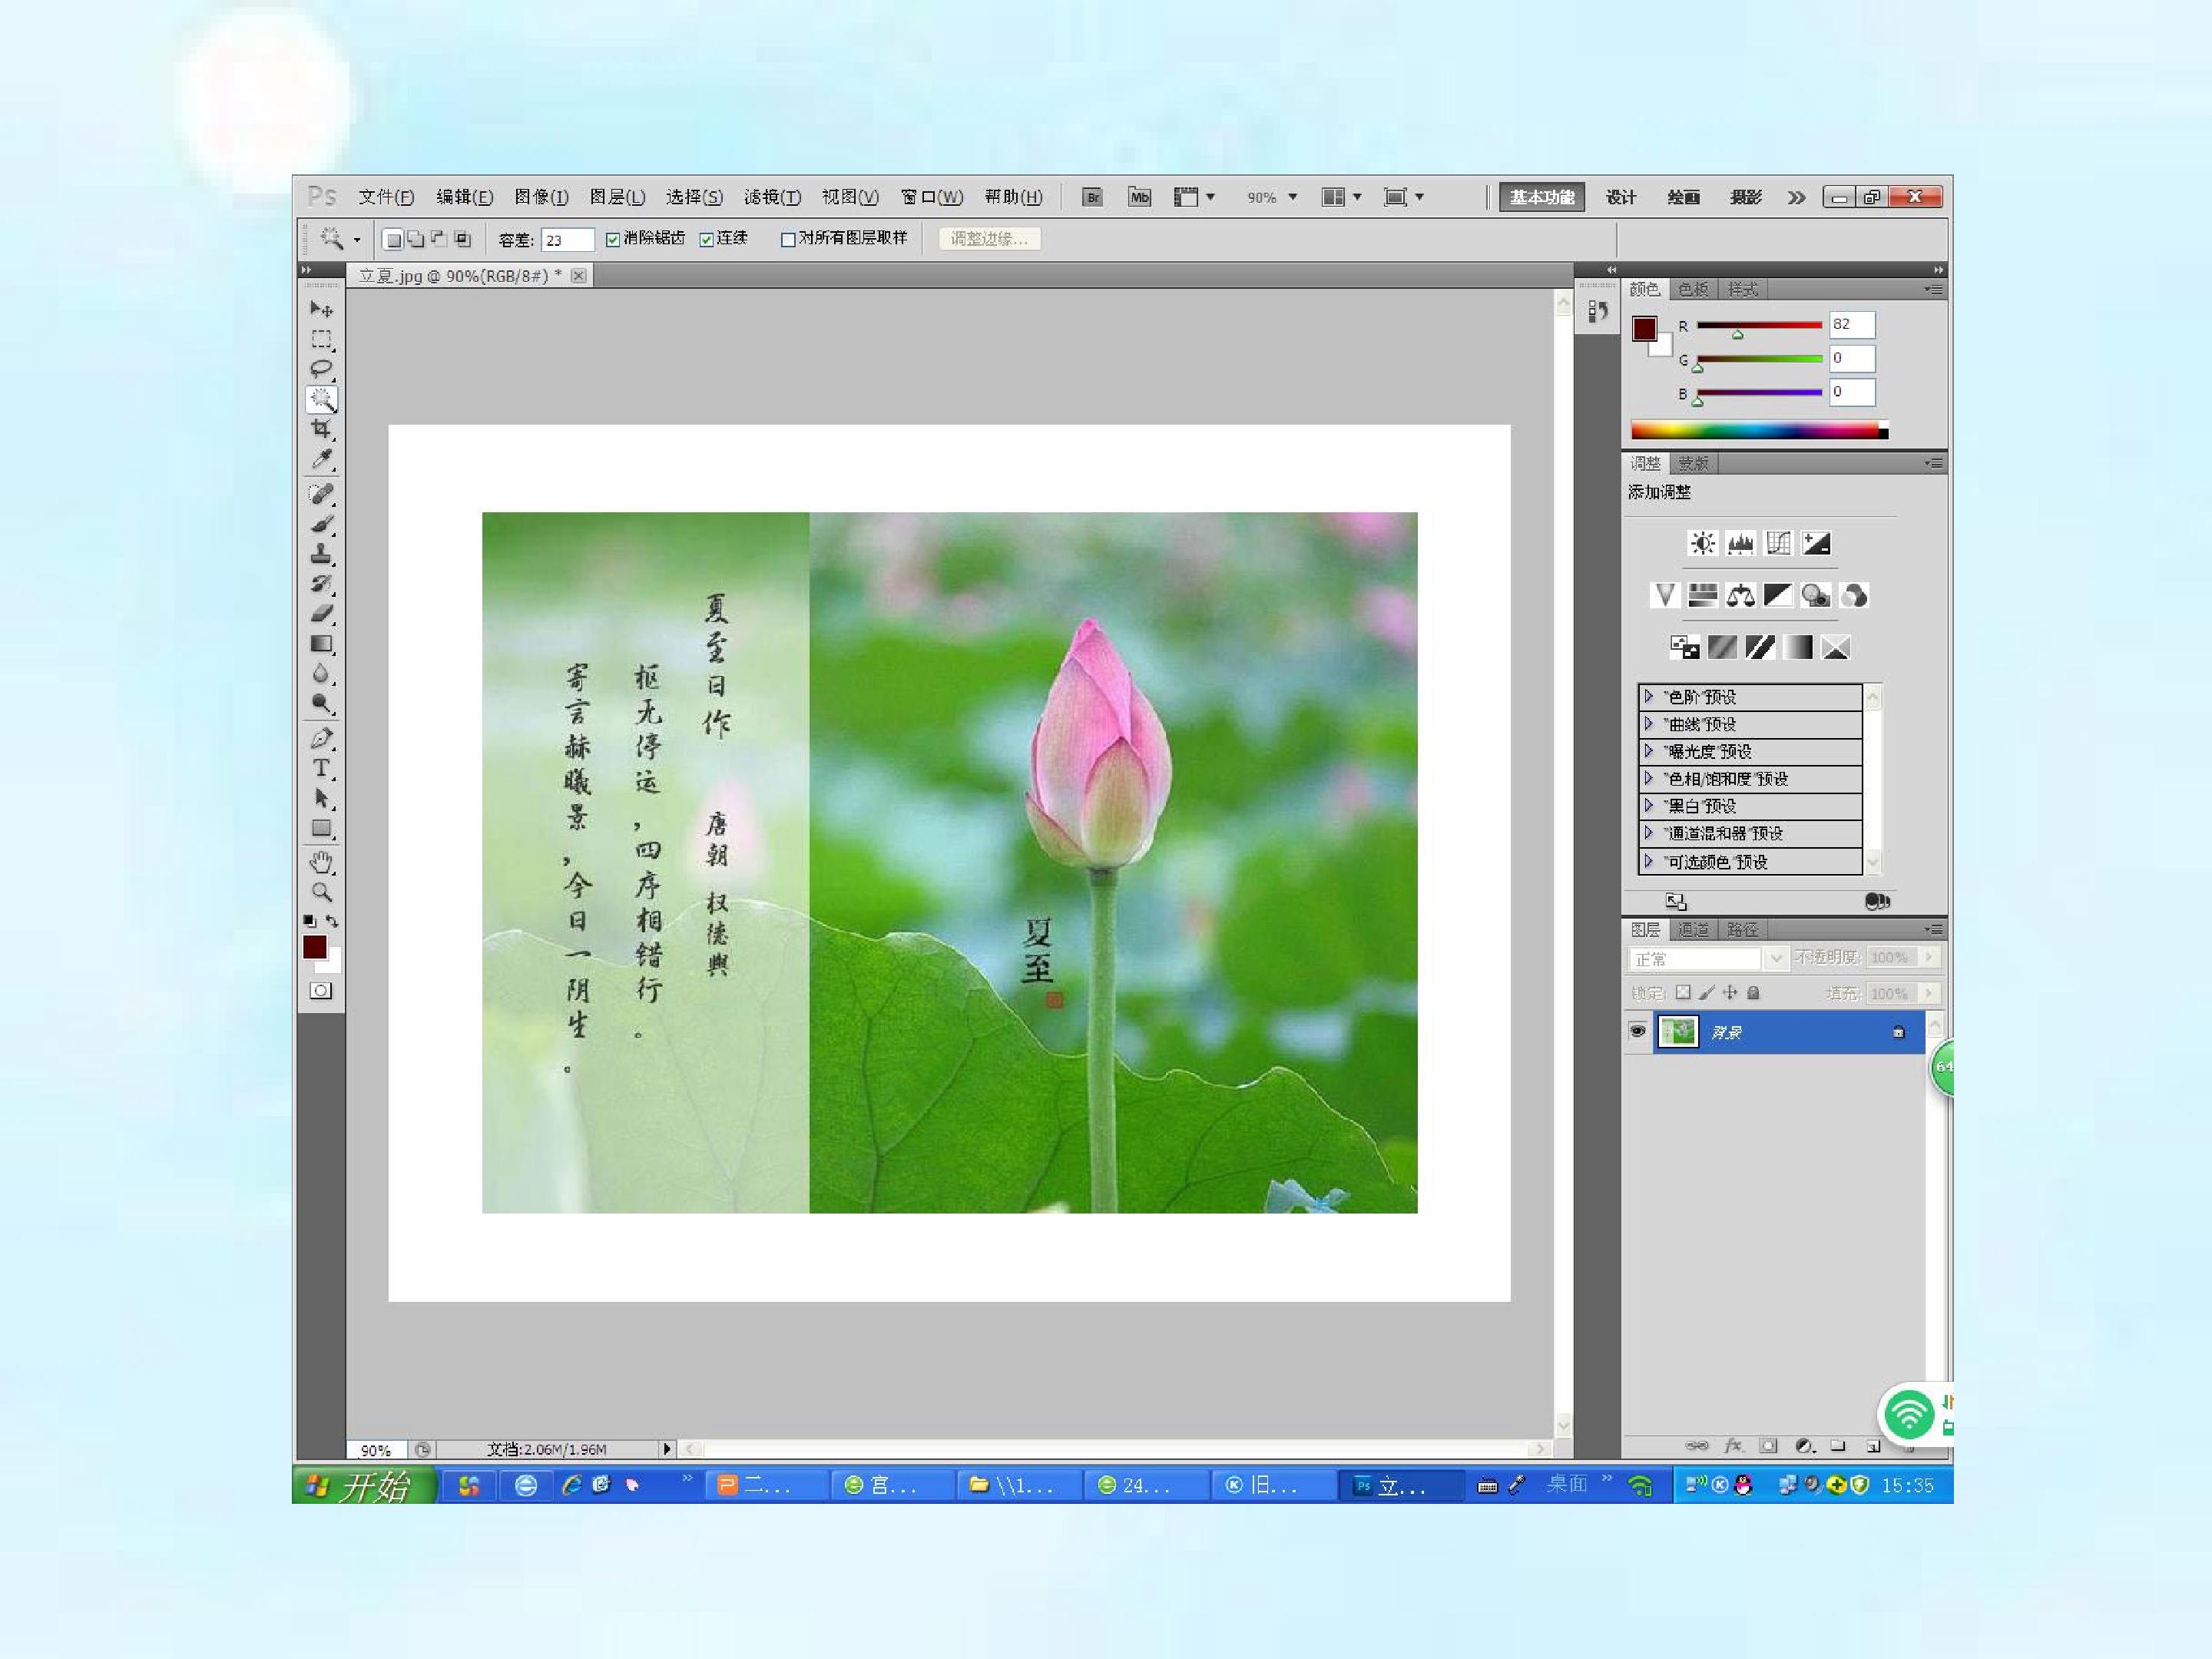Viewport: 2212px width, 1659px height.
Task: Add a Levels adjustment
Action: [x=1740, y=543]
